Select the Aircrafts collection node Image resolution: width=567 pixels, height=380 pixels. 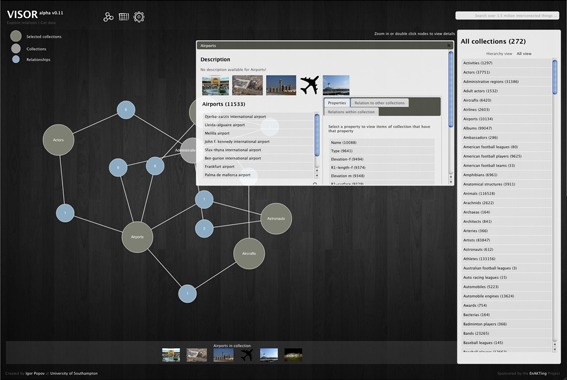pyautogui.click(x=249, y=253)
